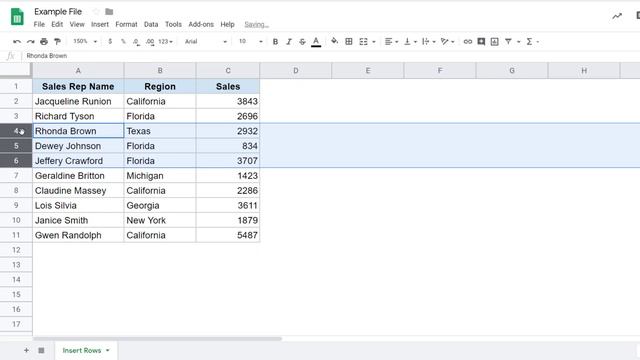Viewport: 640px width, 360px height.
Task: Click the Print icon
Action: [x=44, y=42]
